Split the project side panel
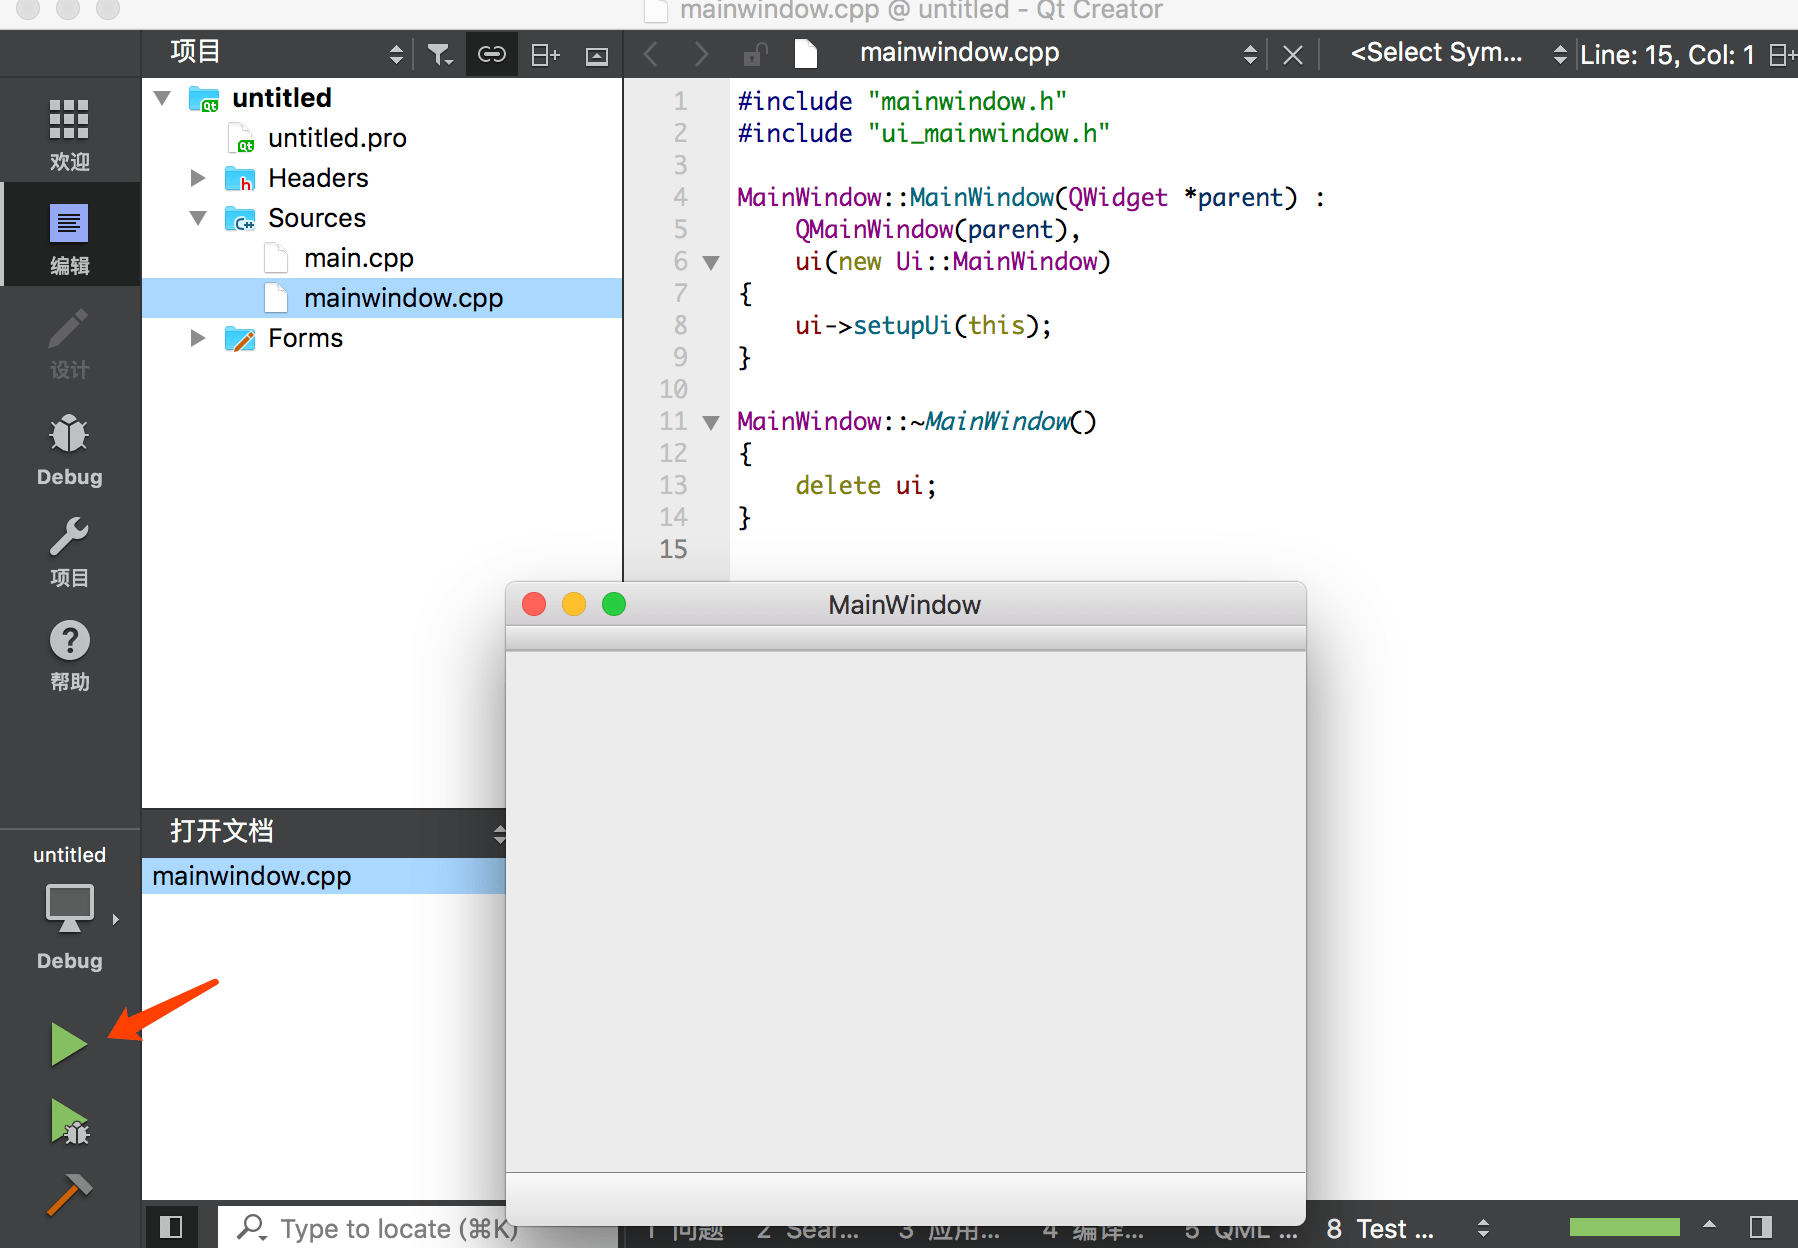 (545, 54)
